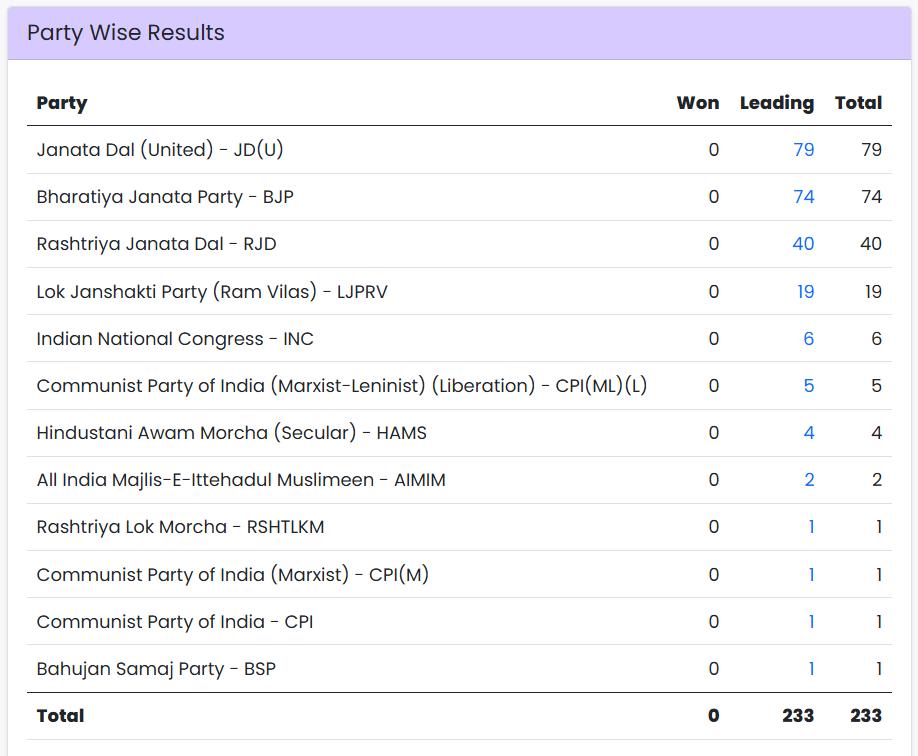The image size is (918, 756).
Task: Click AIMIM leading count 2 link
Action: click(x=809, y=480)
